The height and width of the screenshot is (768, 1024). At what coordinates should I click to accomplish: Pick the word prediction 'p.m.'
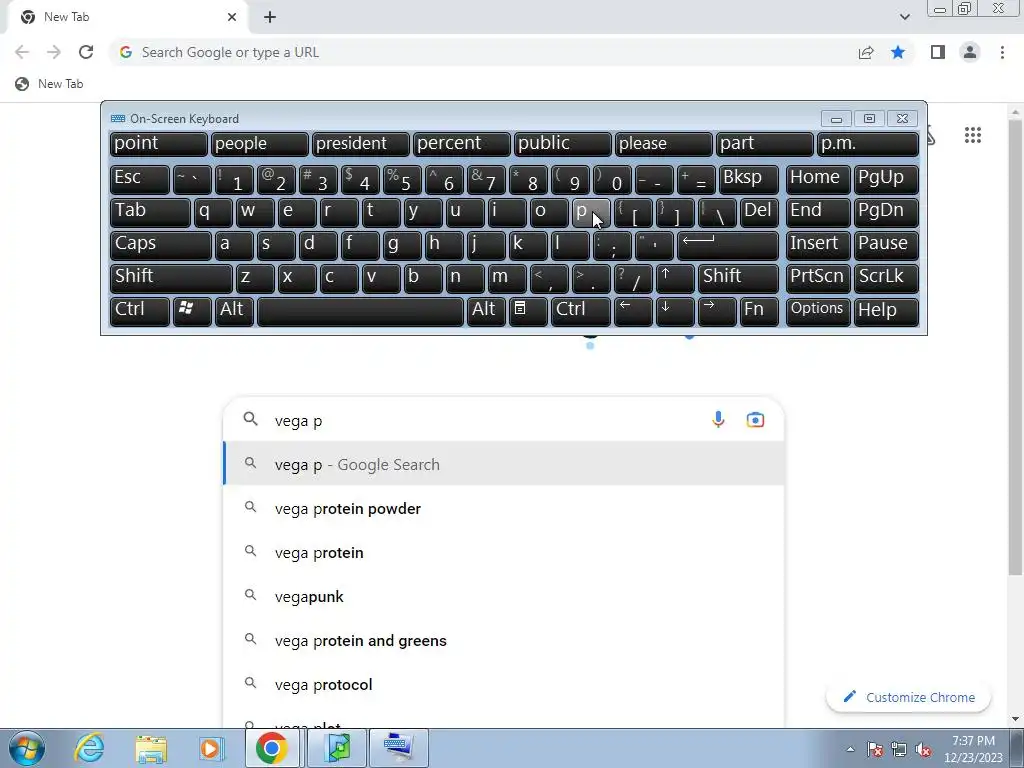[x=867, y=144]
